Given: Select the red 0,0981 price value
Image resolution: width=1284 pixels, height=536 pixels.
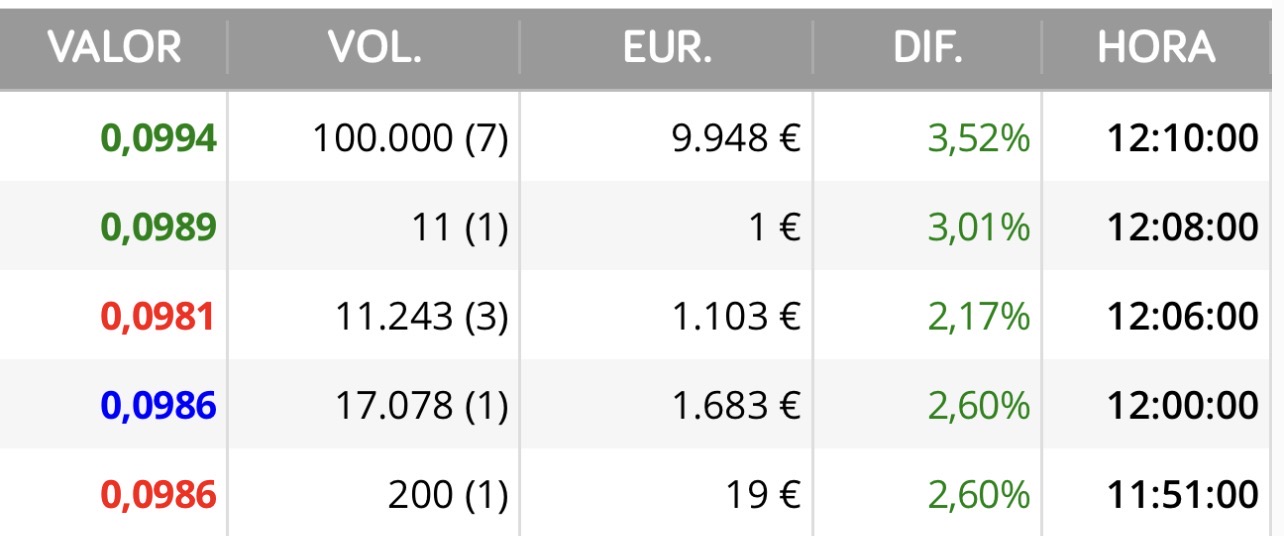Looking at the screenshot, I should (x=159, y=317).
